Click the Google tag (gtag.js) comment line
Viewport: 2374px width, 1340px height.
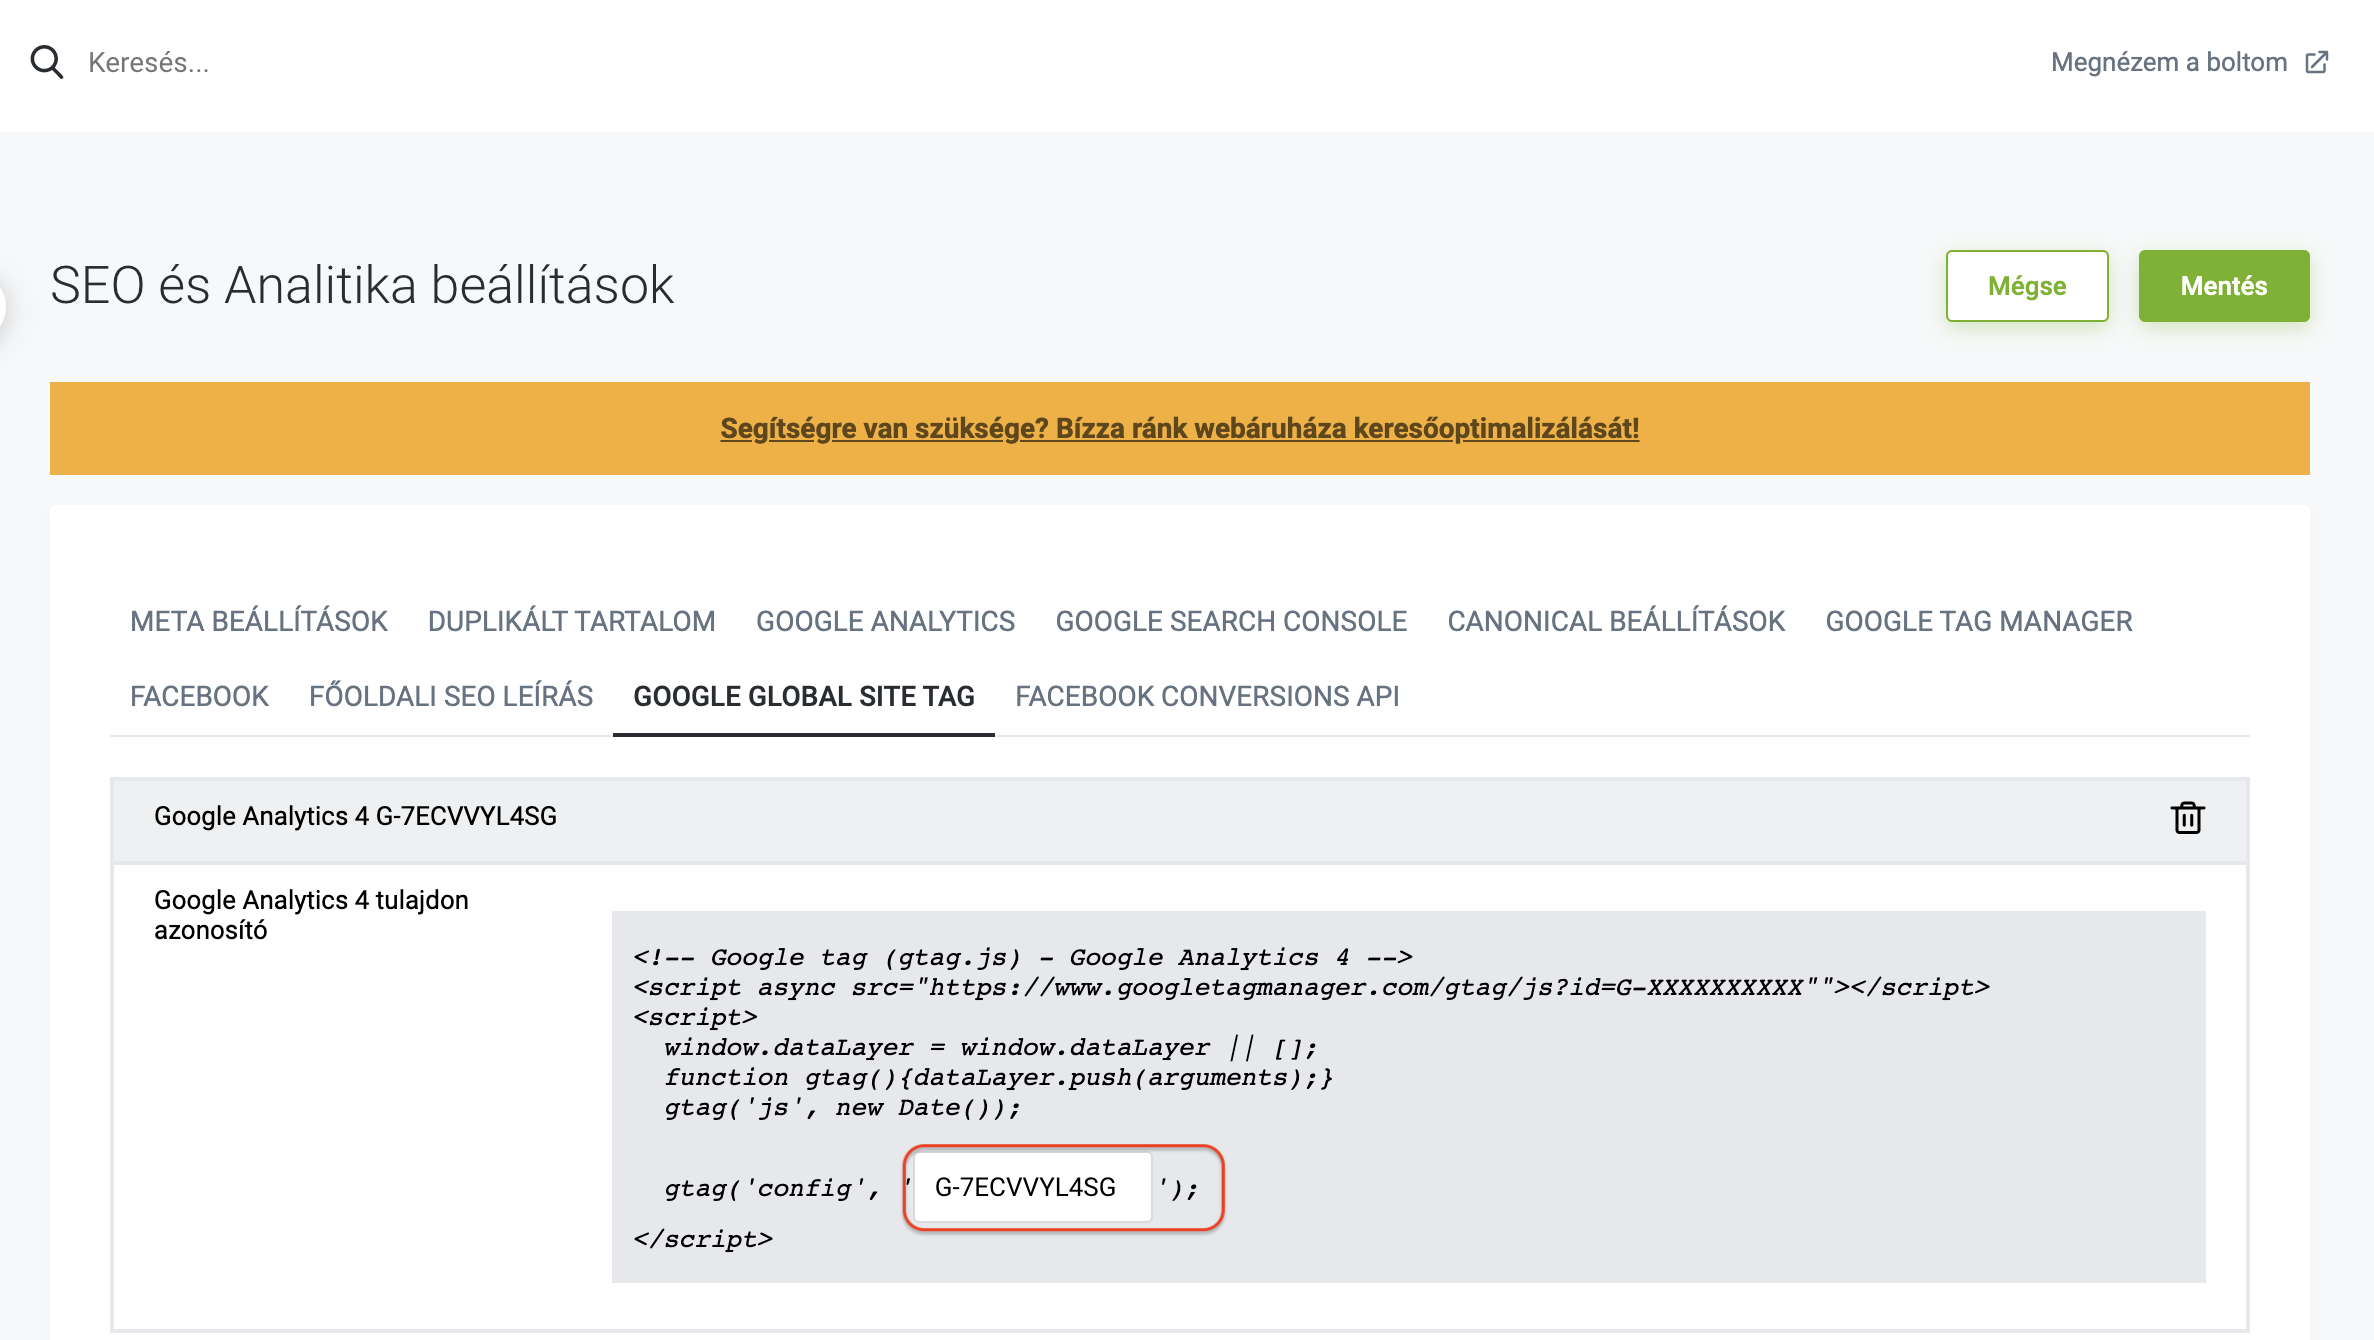point(1023,958)
